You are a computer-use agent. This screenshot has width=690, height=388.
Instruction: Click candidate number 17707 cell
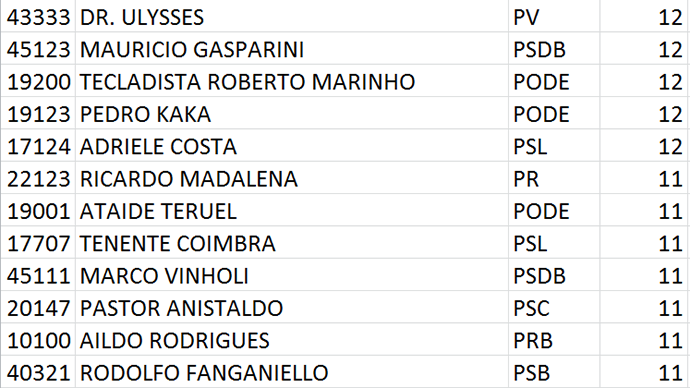point(38,243)
